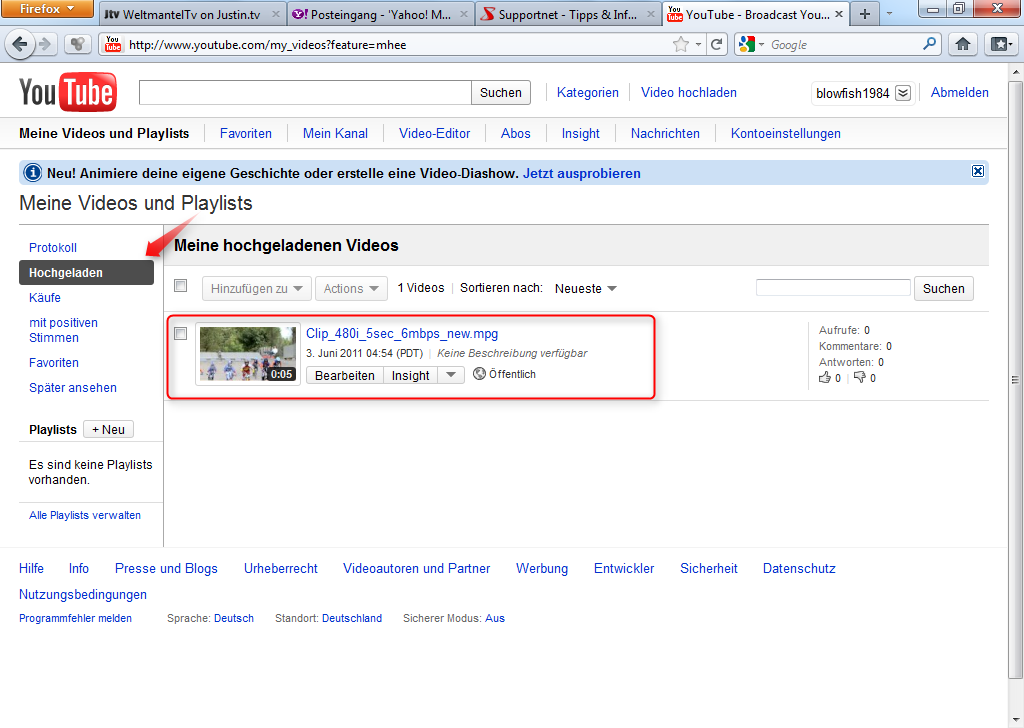The height and width of the screenshot is (728, 1024).
Task: Click the Jetzt ausprobieren link
Action: pos(581,173)
